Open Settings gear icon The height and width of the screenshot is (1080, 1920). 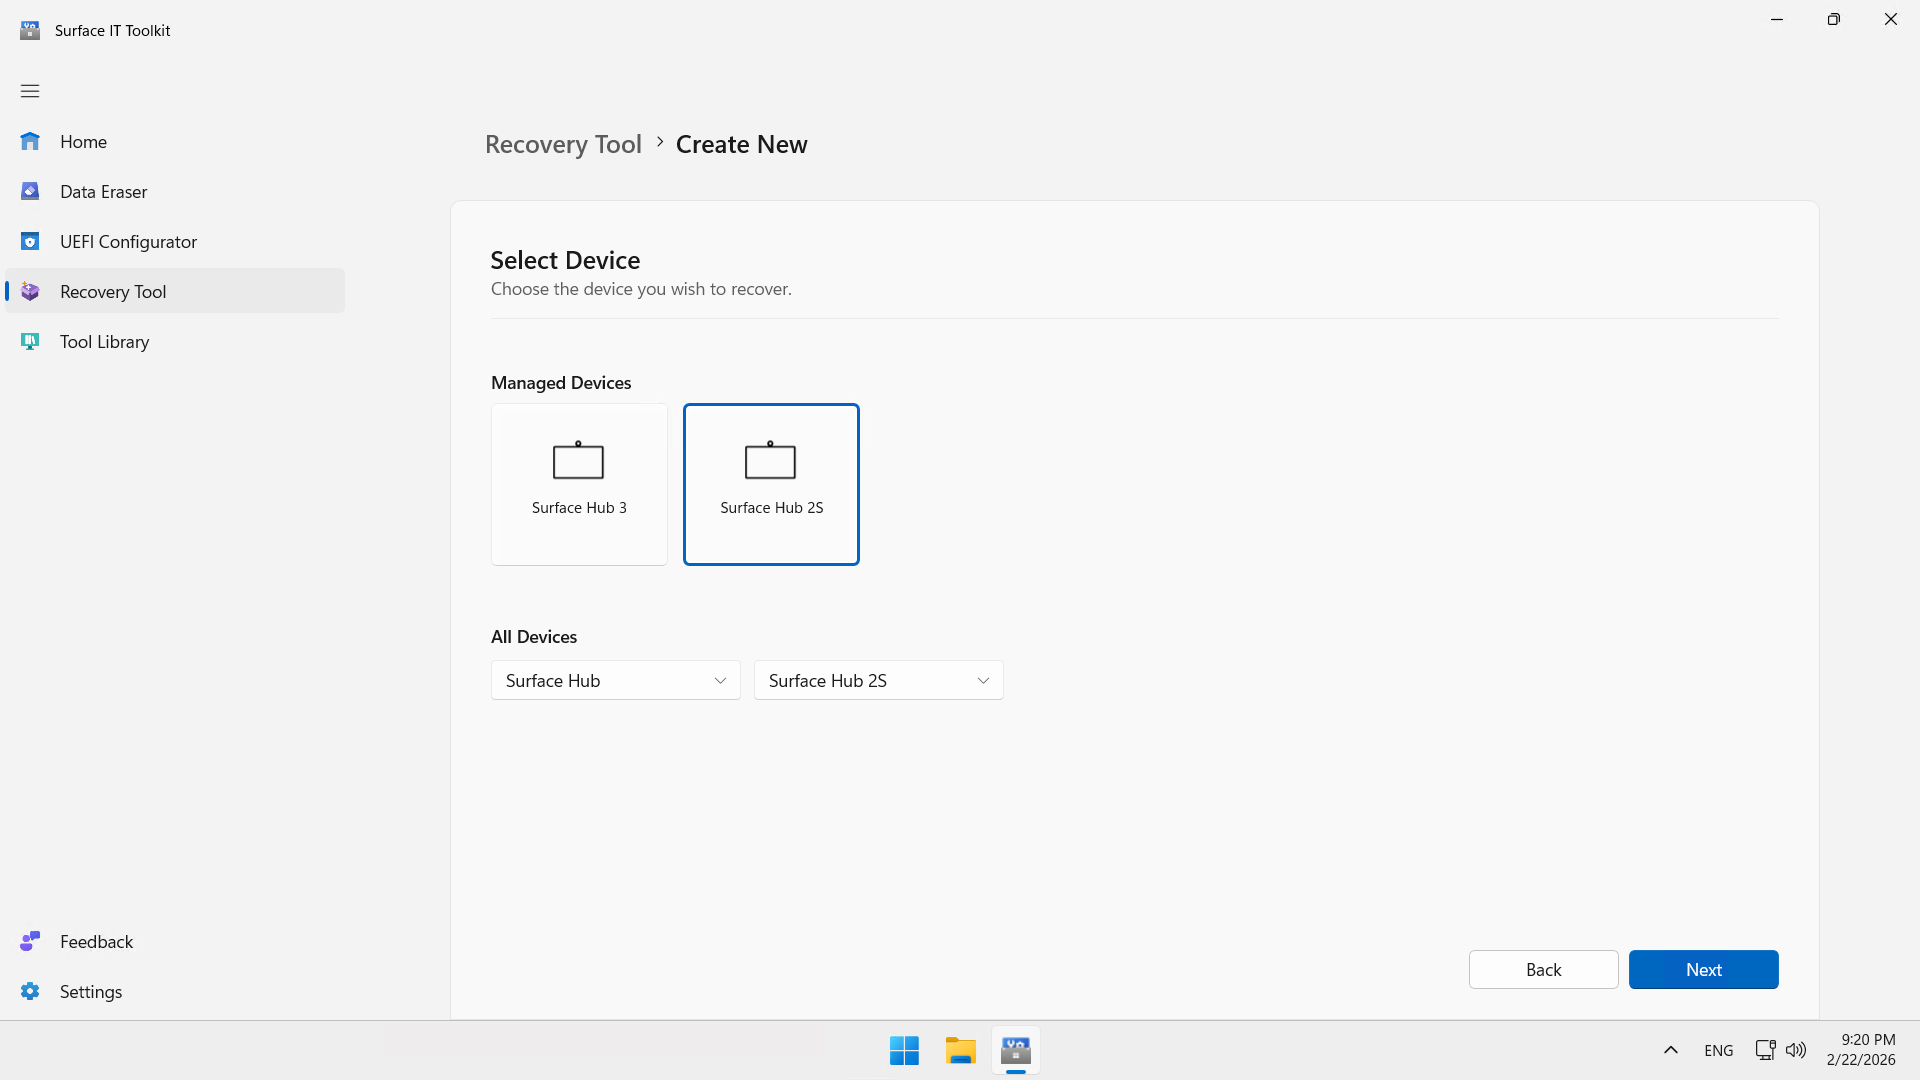pos(30,992)
